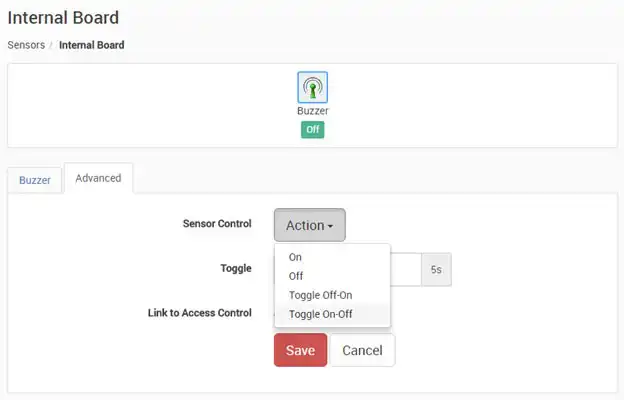This screenshot has width=624, height=400.
Task: Click the 5s unit addon
Action: [436, 269]
